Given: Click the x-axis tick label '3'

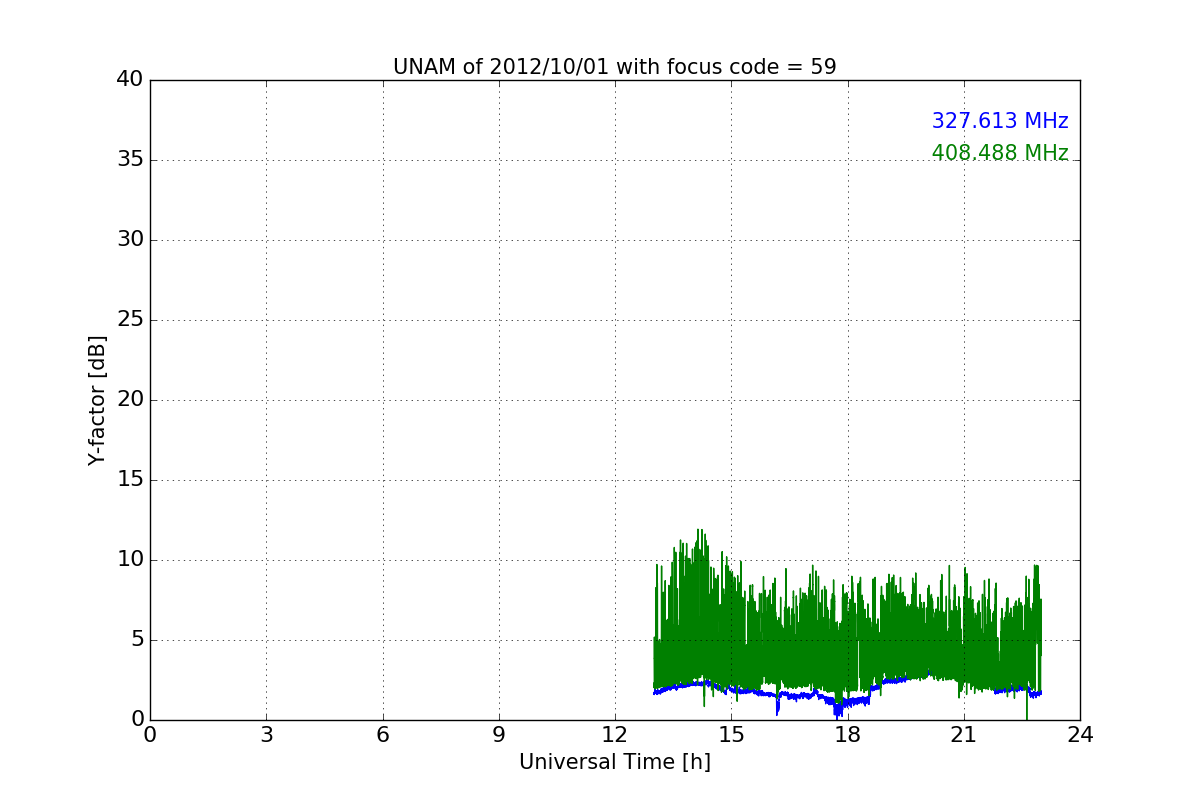Looking at the screenshot, I should click(266, 735).
